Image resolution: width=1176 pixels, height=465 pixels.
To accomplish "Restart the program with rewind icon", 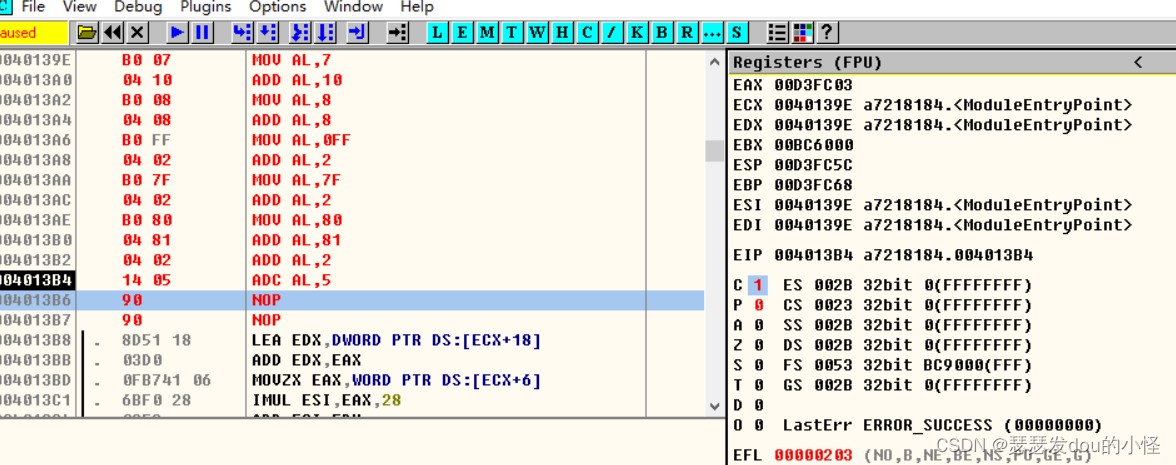I will (x=112, y=32).
